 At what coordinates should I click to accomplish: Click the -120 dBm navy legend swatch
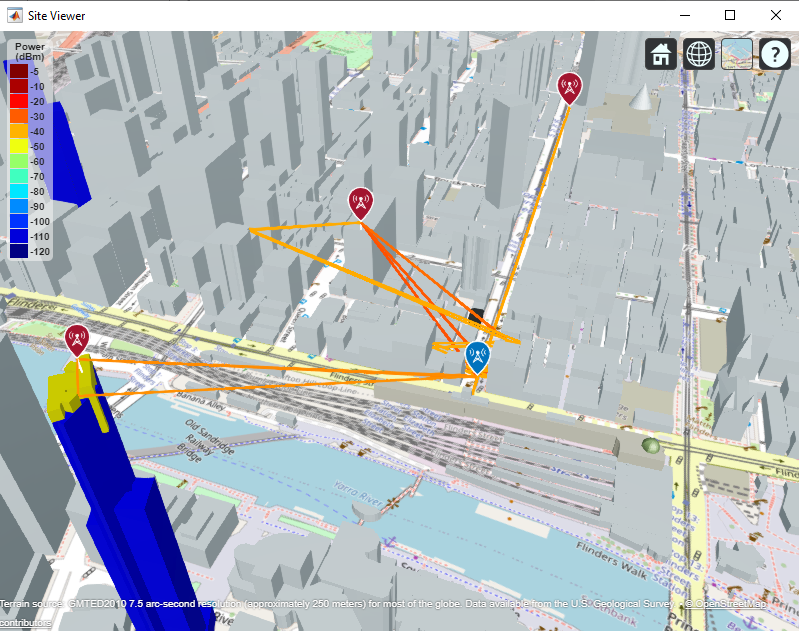point(19,251)
